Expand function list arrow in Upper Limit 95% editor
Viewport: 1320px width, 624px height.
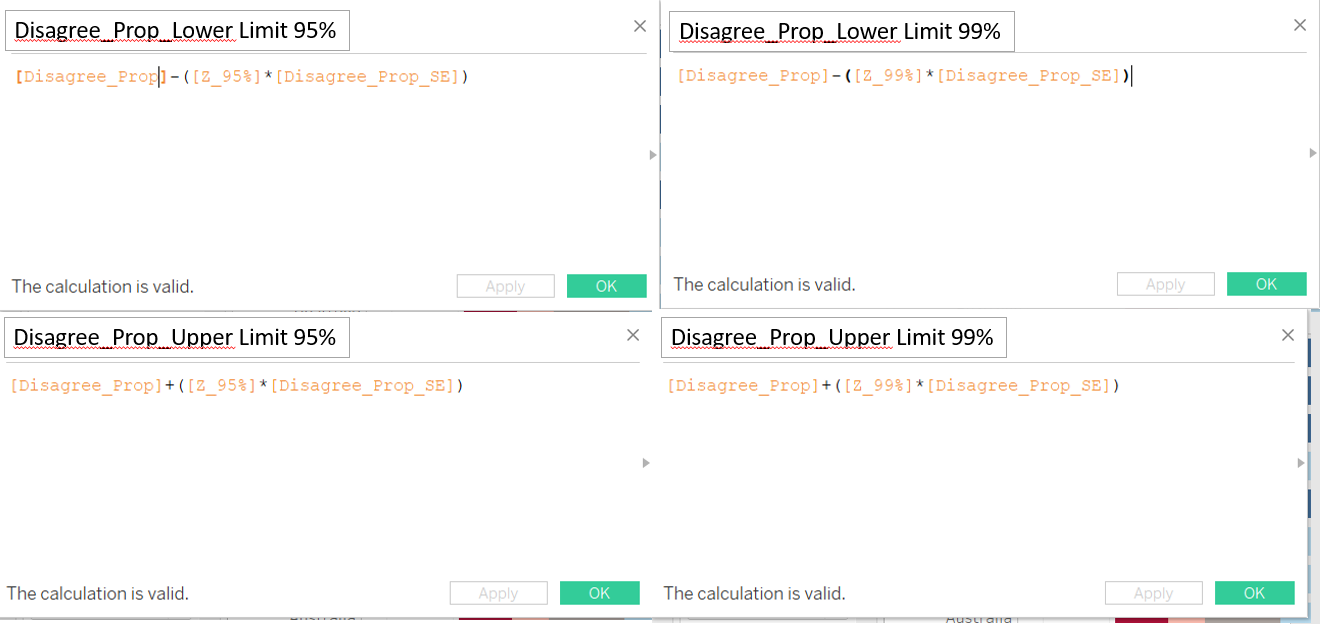pos(646,463)
